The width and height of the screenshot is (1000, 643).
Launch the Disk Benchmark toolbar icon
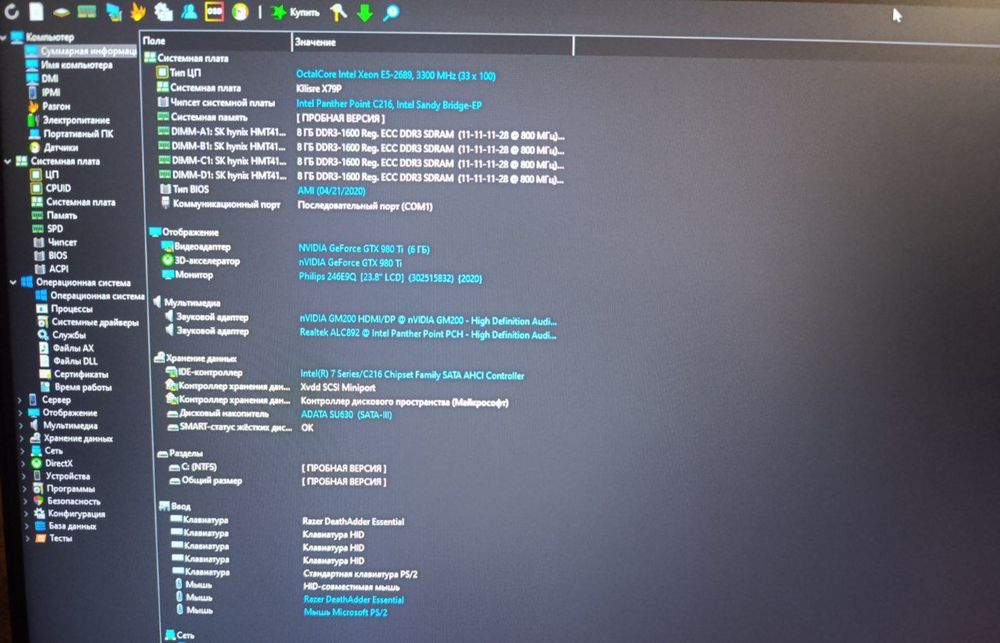pyautogui.click(x=61, y=12)
